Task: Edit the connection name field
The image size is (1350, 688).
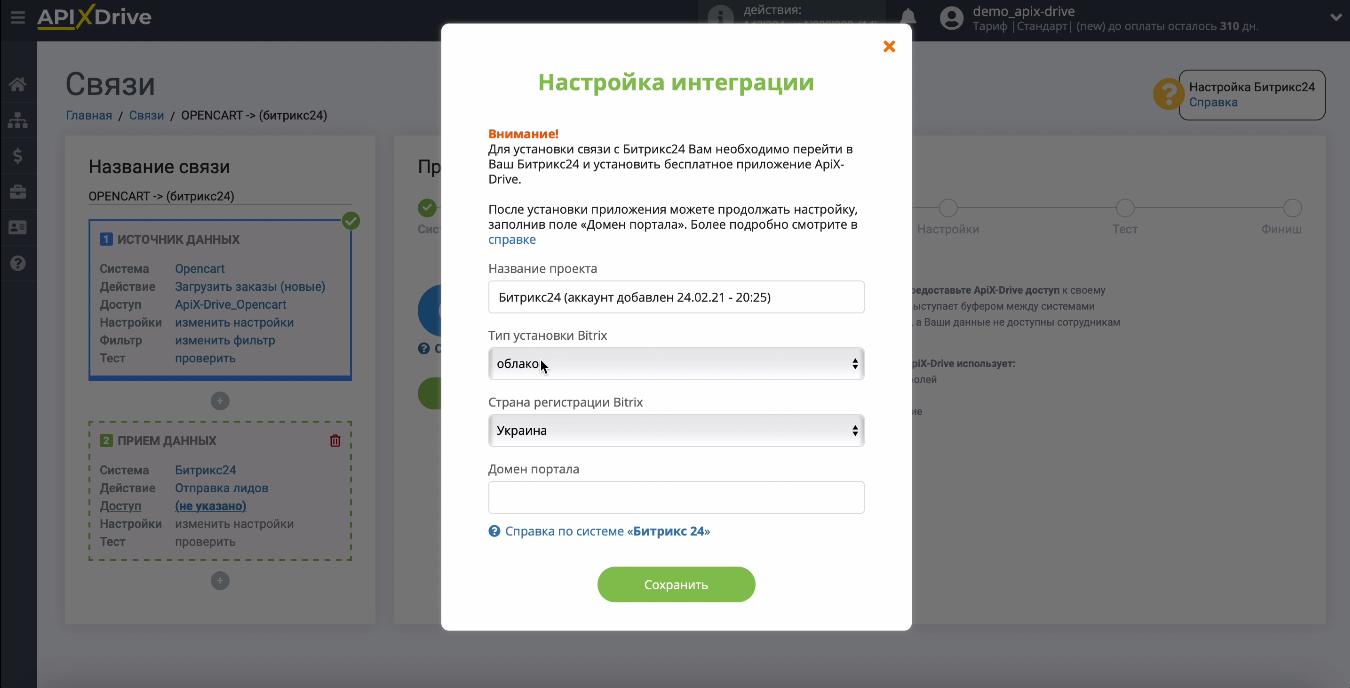Action: pyautogui.click(x=220, y=196)
